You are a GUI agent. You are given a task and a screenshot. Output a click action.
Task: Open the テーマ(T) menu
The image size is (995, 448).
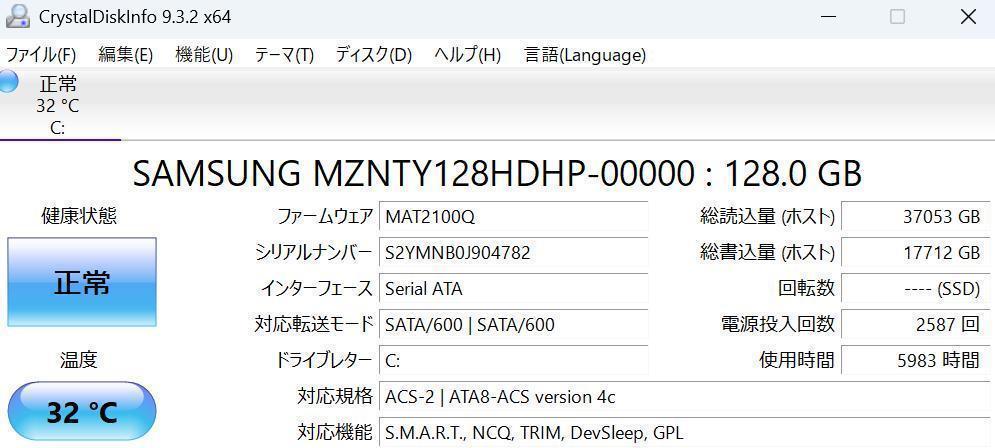coord(284,55)
